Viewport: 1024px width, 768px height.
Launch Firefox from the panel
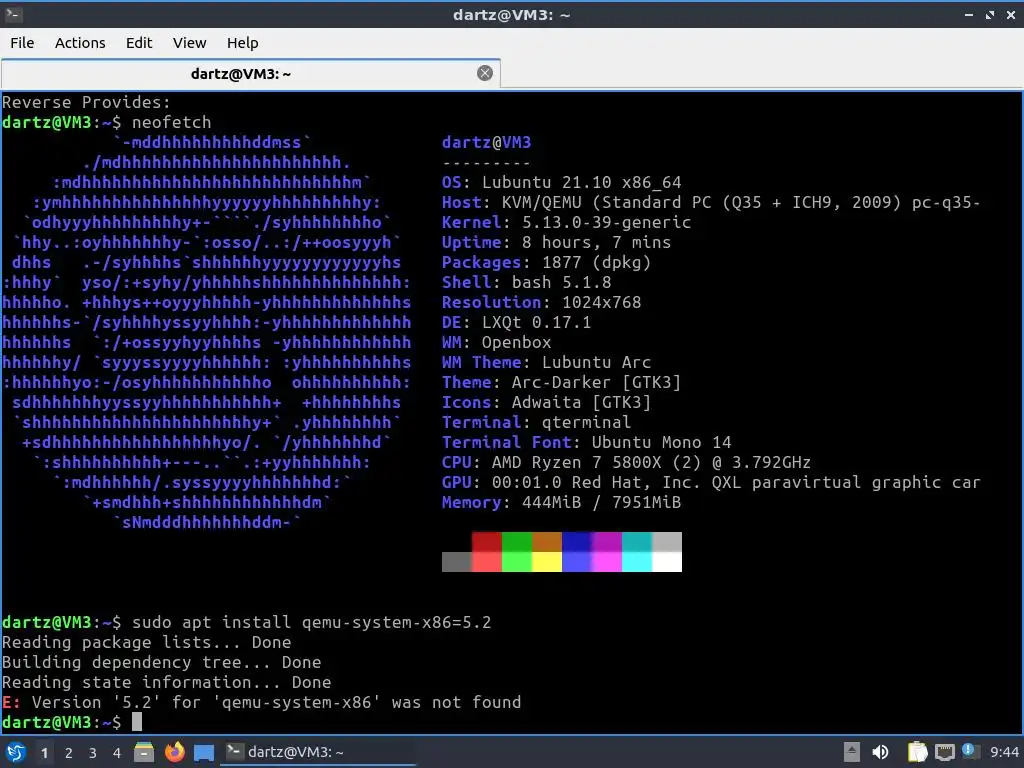click(x=174, y=752)
